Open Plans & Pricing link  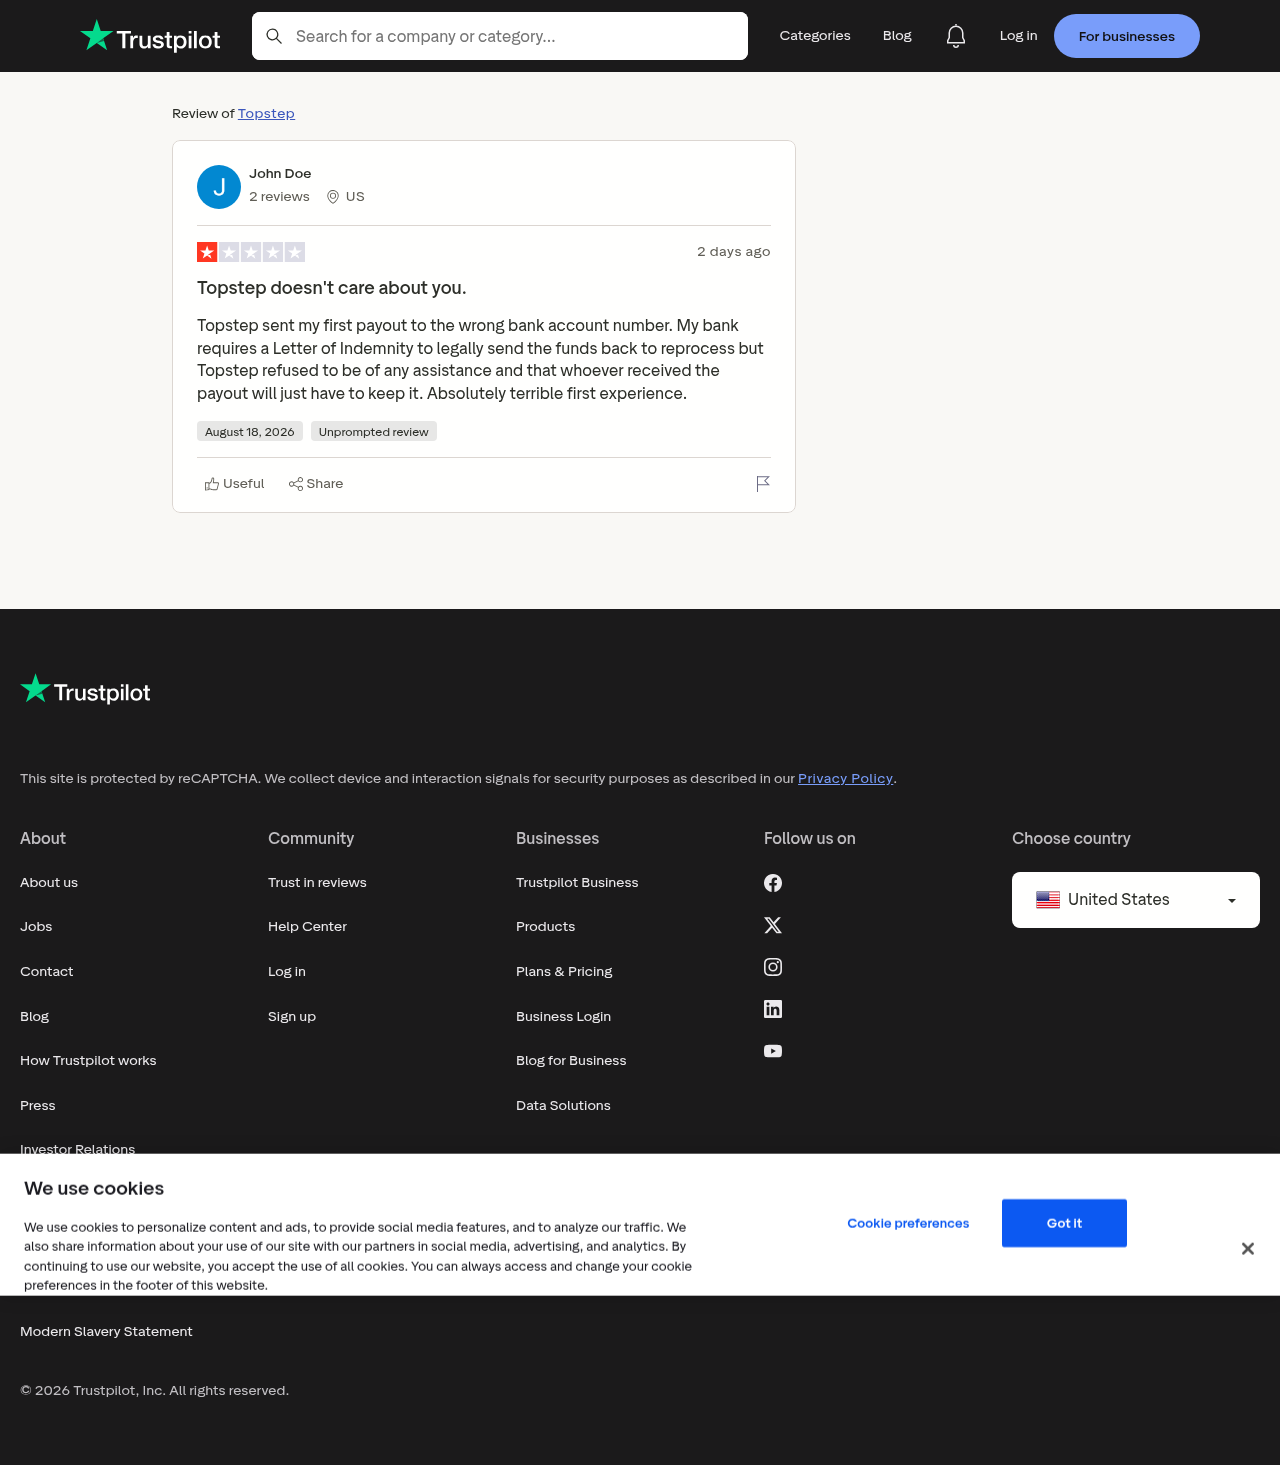tap(564, 972)
